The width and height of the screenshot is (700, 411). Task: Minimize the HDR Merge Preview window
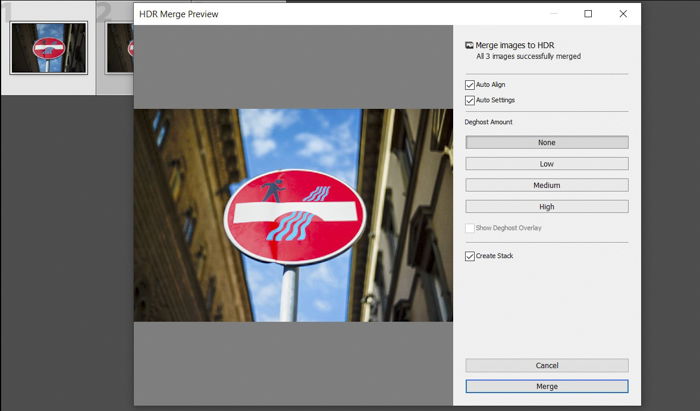(554, 14)
